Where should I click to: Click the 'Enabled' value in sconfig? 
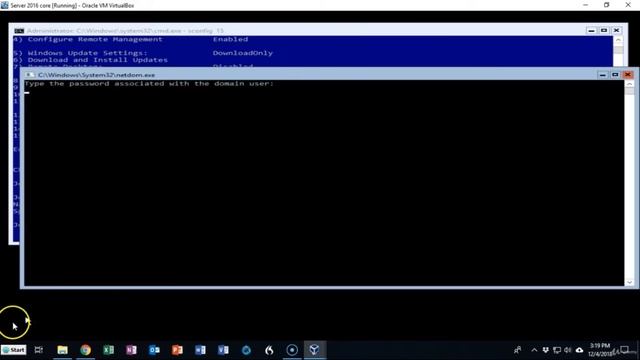(230, 40)
